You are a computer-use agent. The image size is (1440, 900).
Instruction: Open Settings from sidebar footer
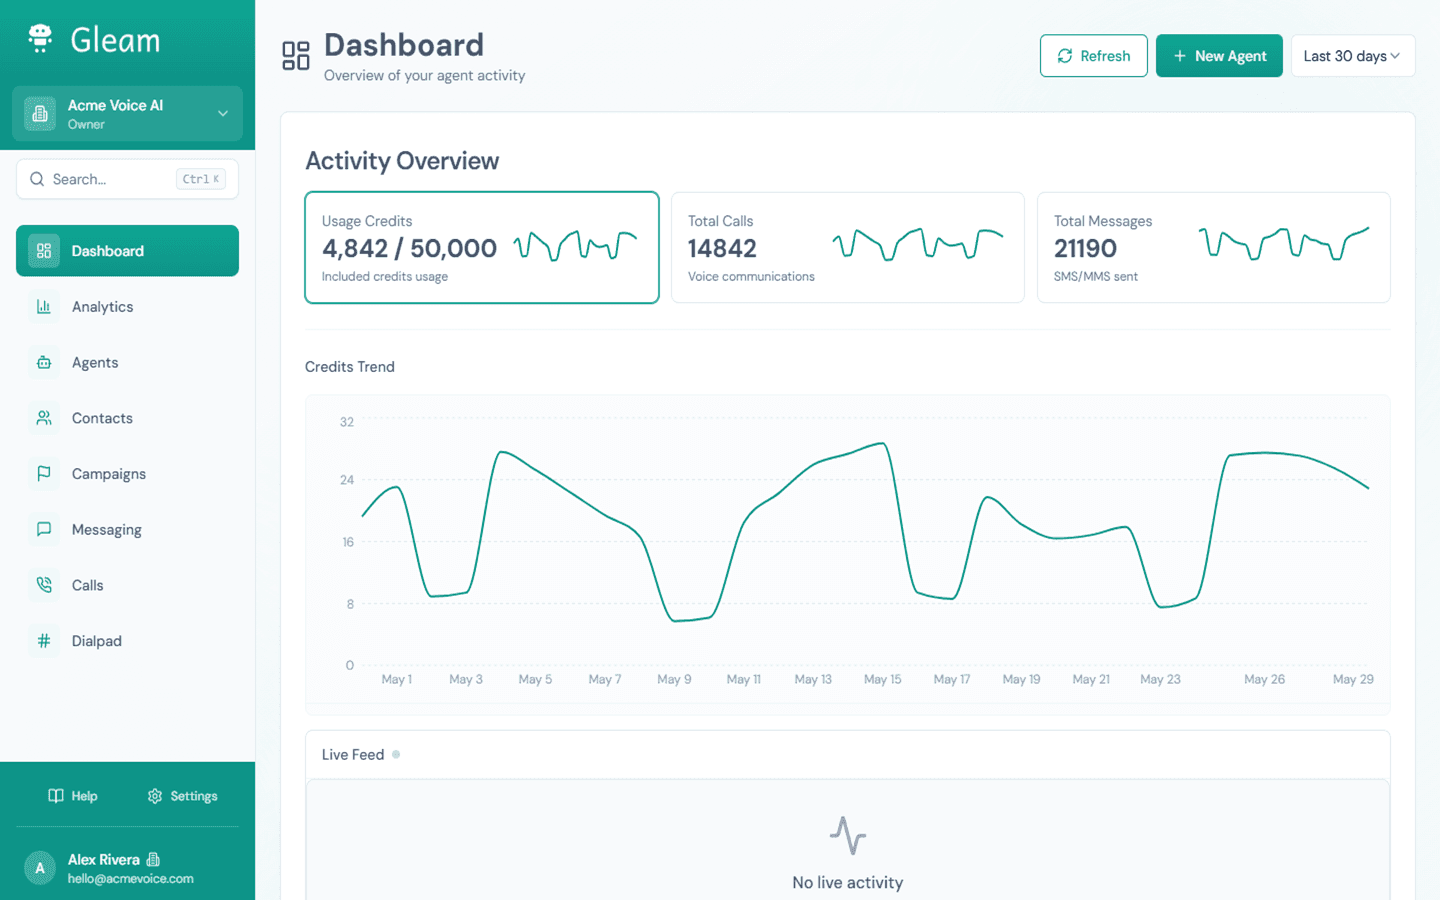click(182, 796)
